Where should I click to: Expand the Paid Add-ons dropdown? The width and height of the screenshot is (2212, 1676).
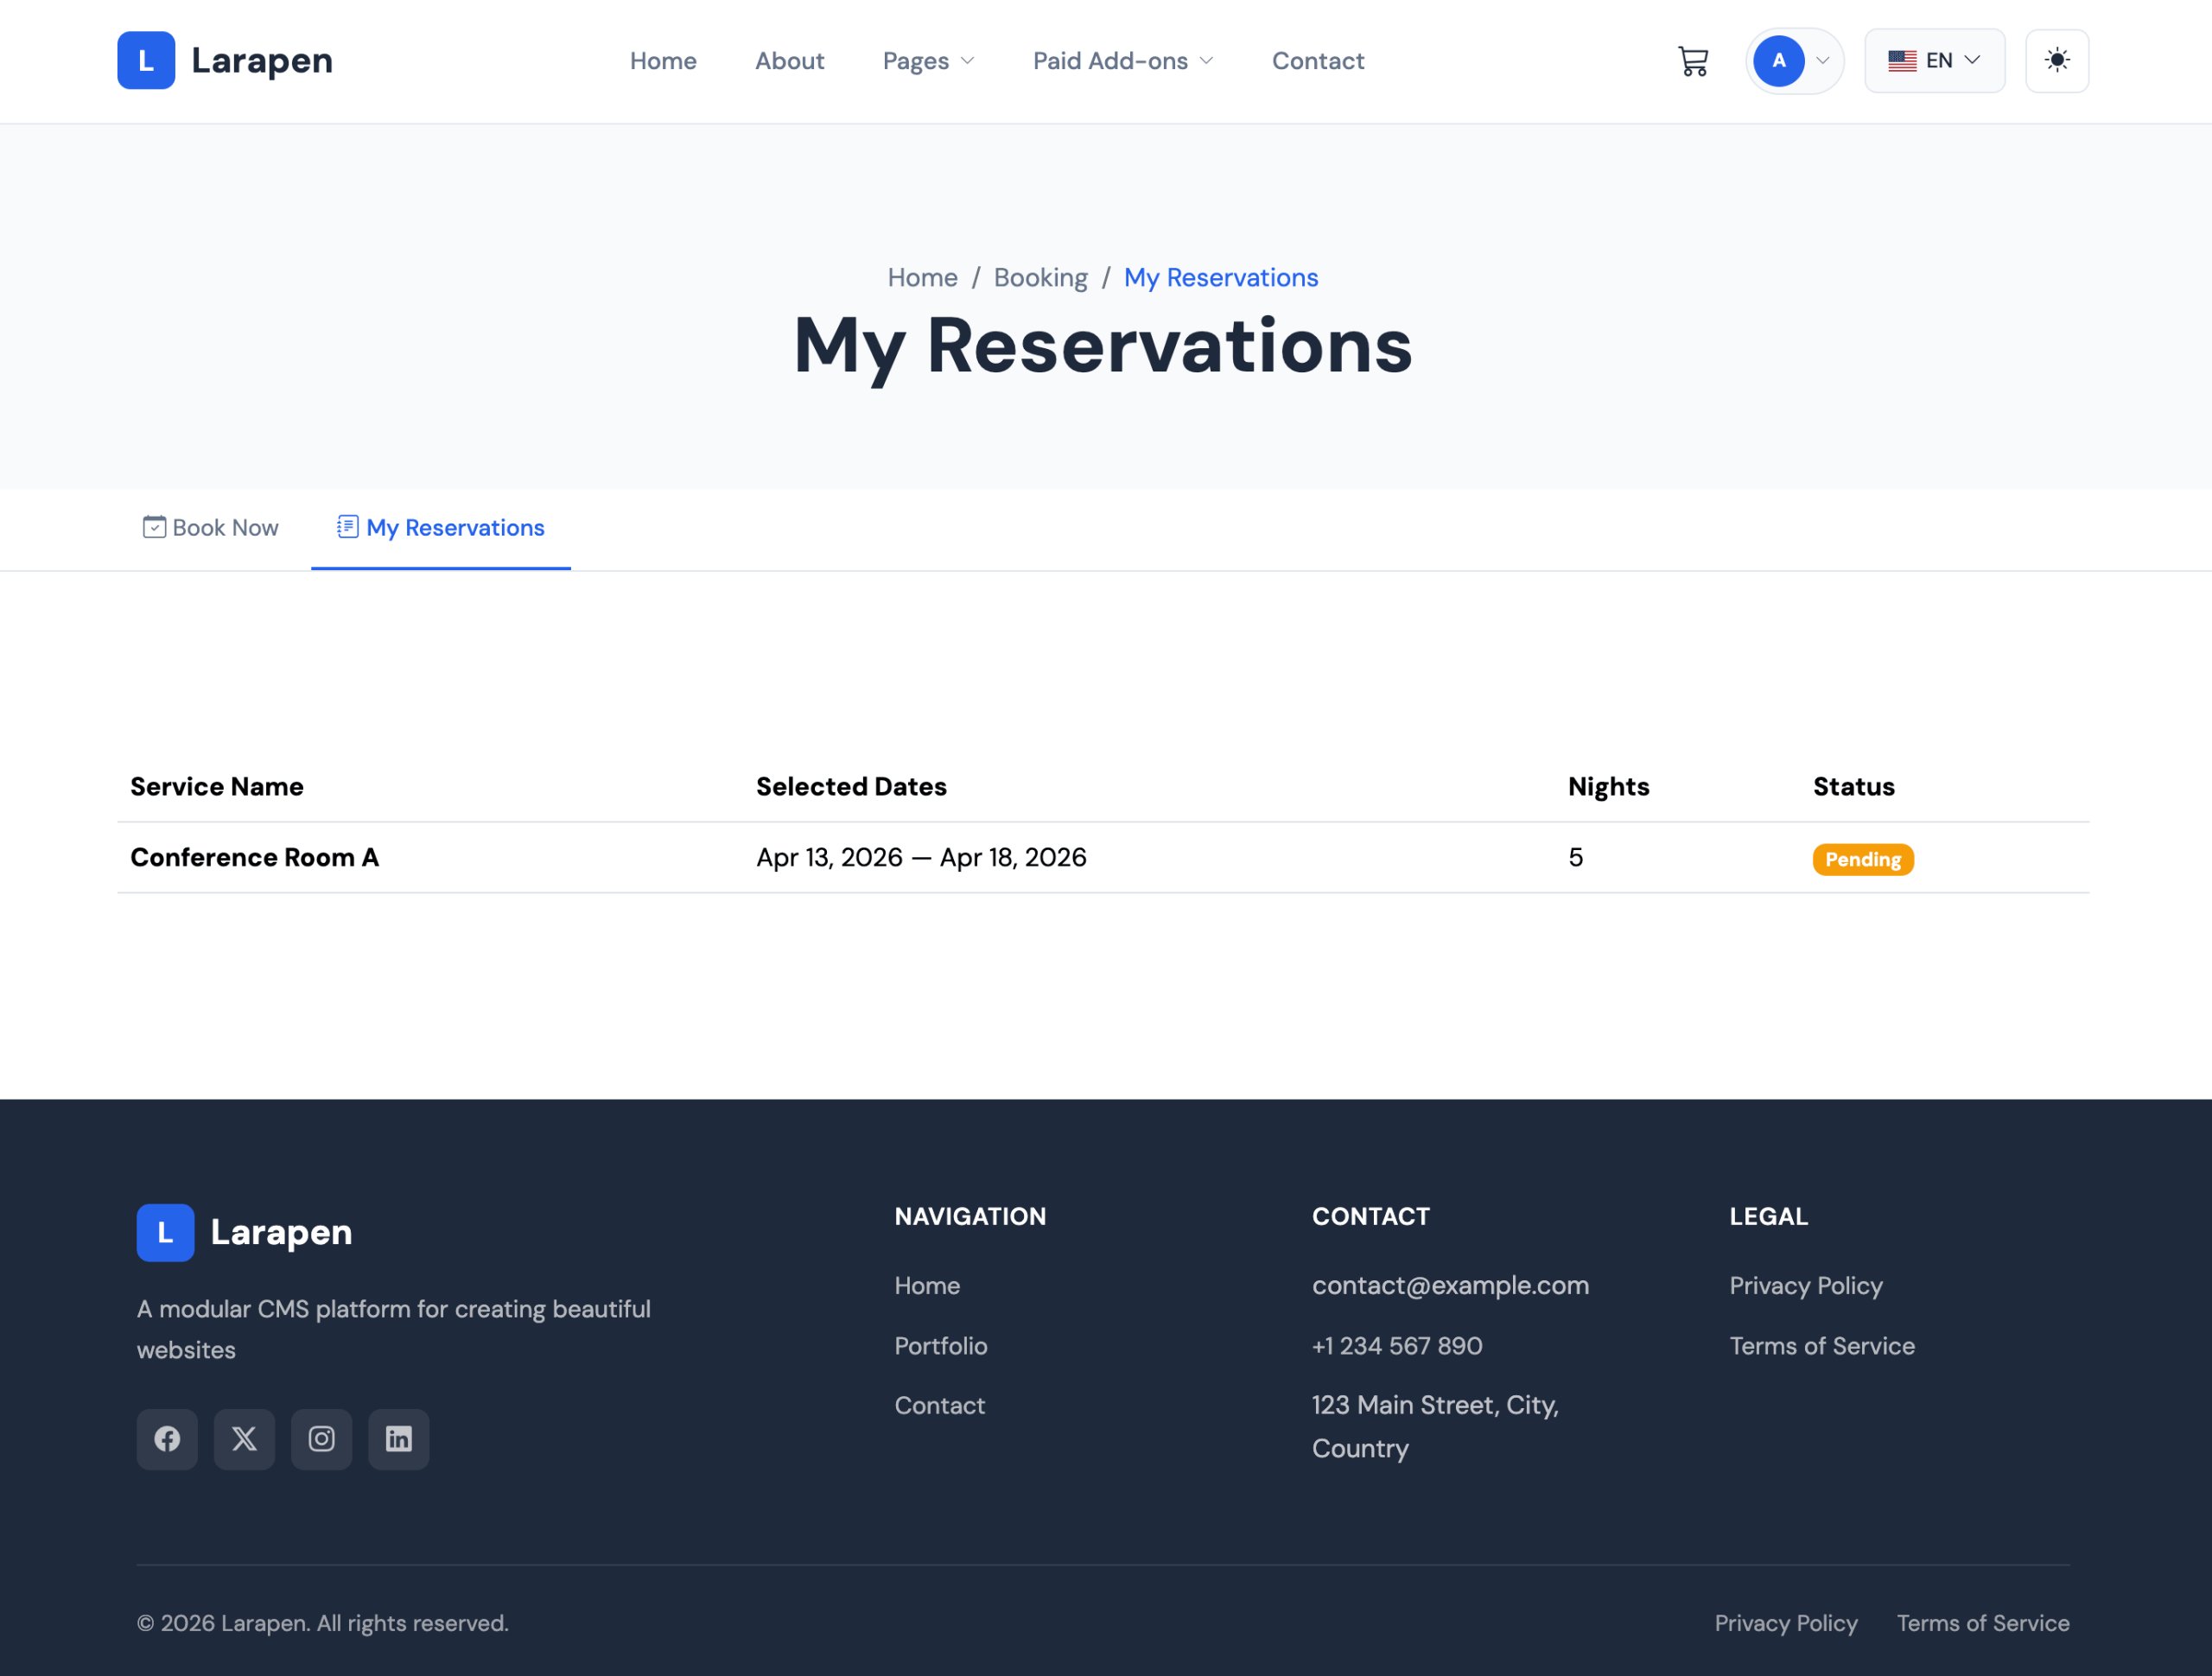[1122, 61]
